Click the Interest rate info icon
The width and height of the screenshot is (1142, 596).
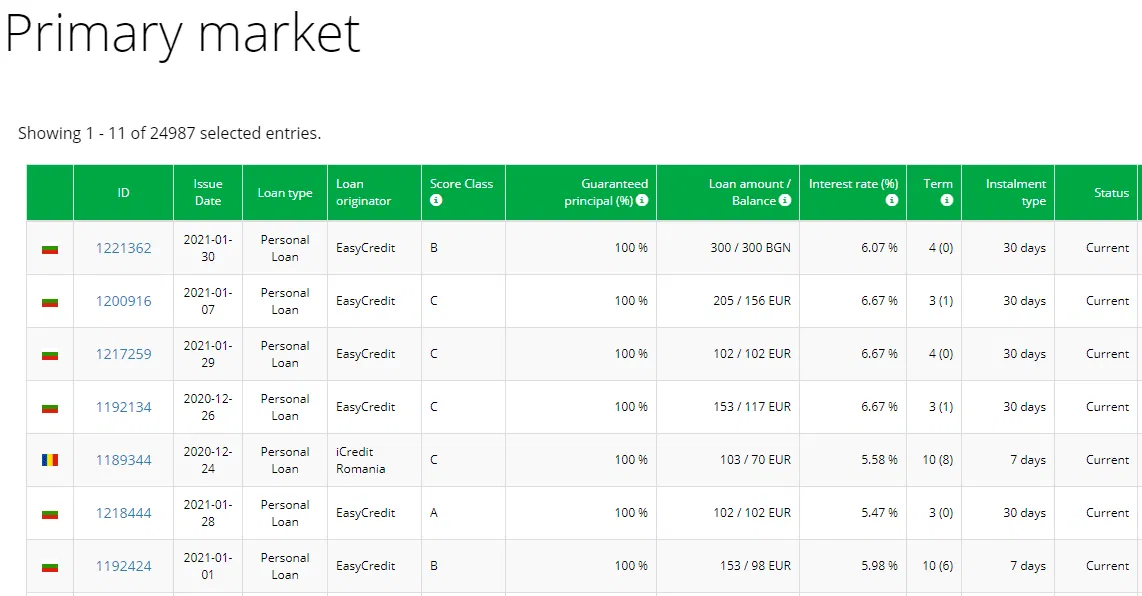click(x=891, y=201)
